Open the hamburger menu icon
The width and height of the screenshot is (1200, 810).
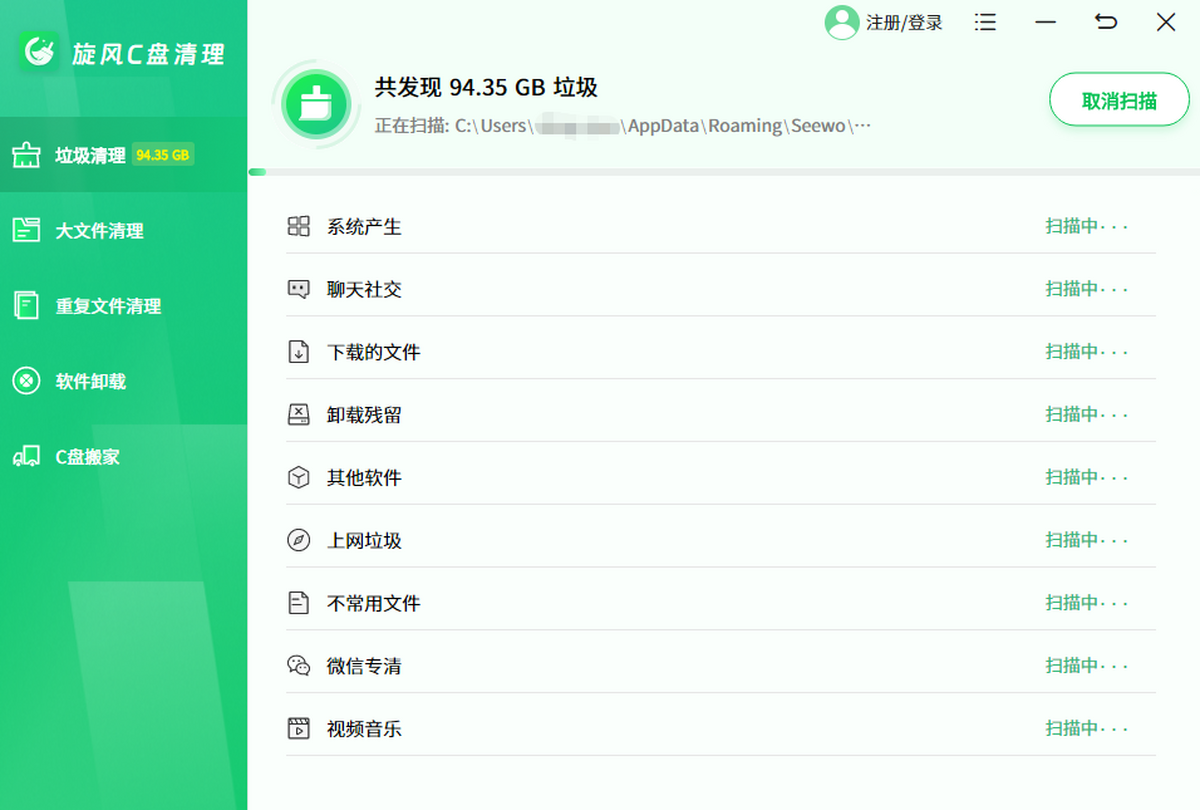click(x=986, y=22)
